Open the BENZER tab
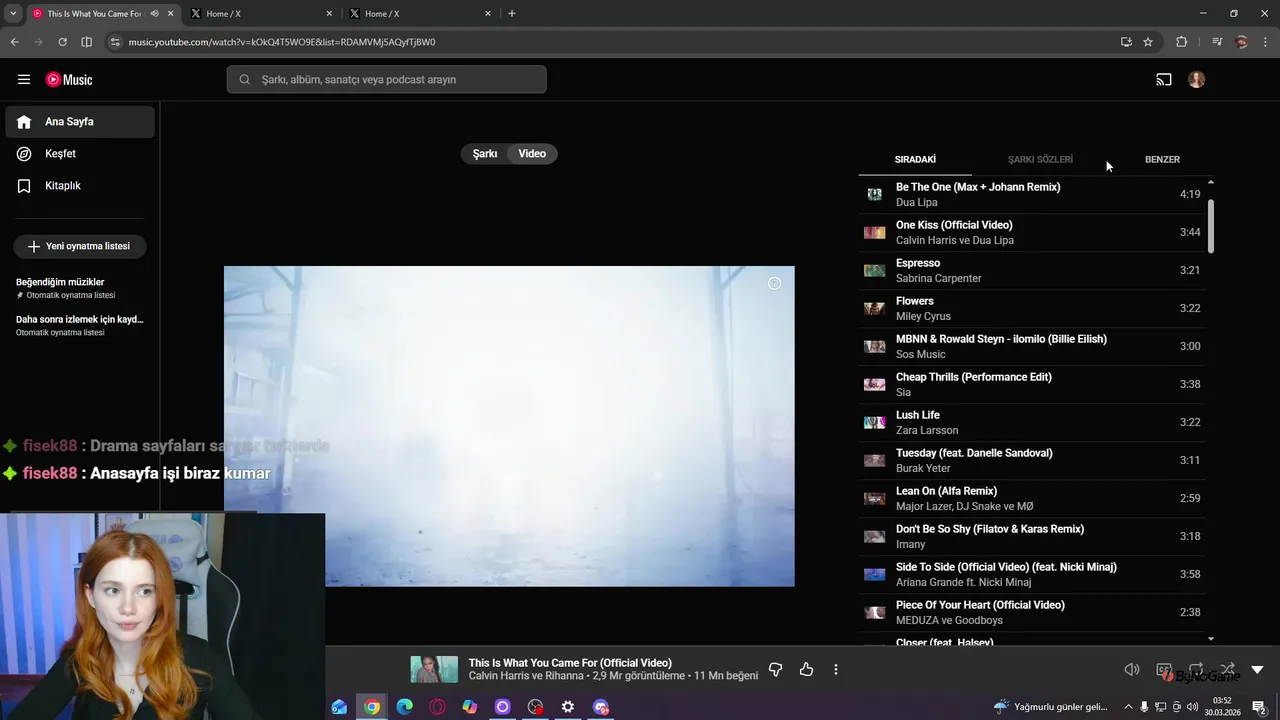Viewport: 1280px width, 720px height. coord(1162,160)
